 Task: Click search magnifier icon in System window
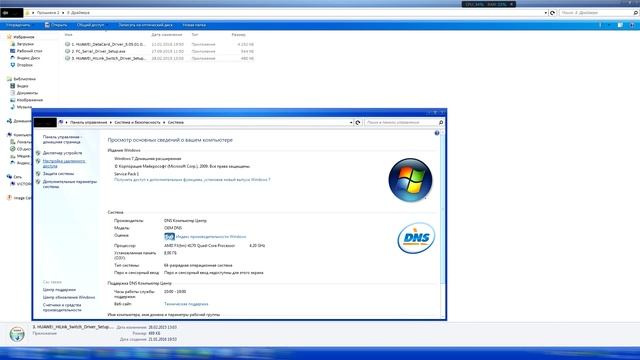(x=441, y=122)
